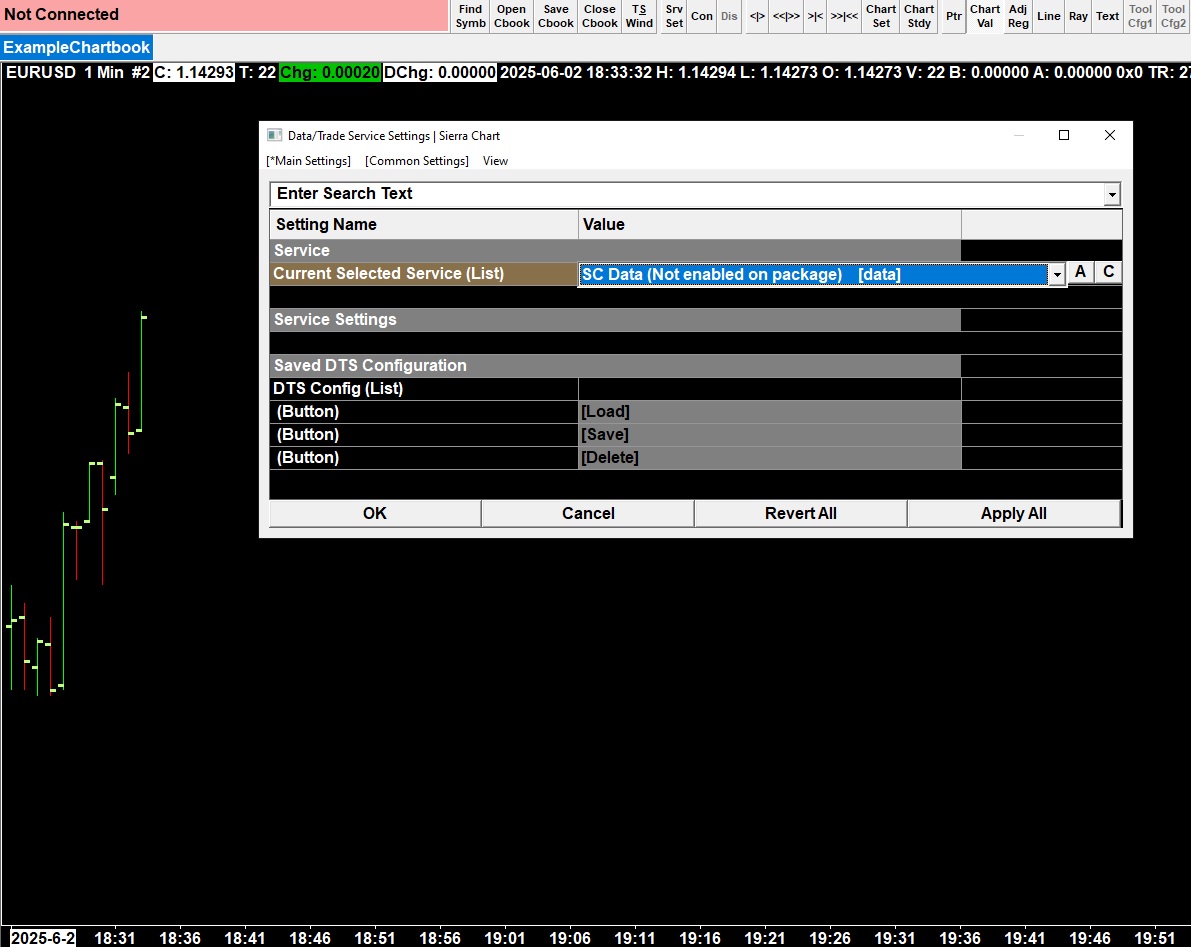Open Chart Stdy studies button
This screenshot has width=1191, height=947.
point(919,16)
